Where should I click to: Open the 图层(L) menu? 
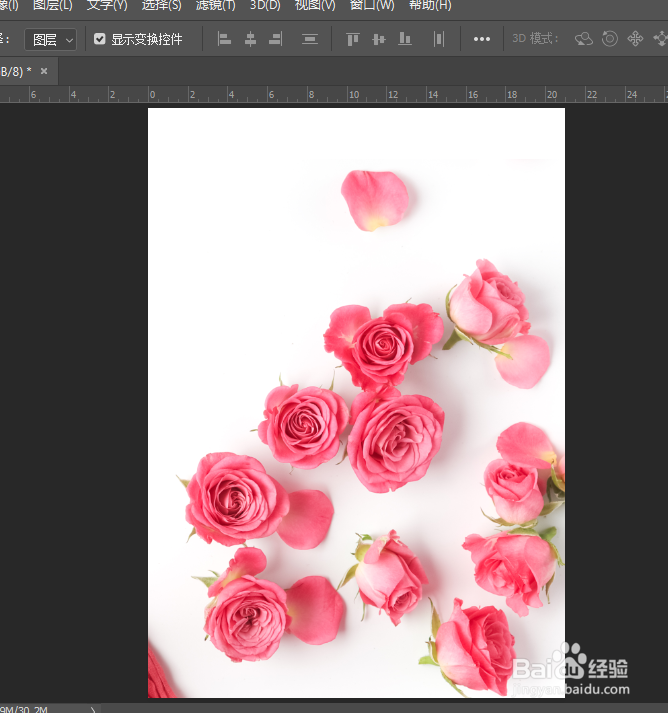point(53,5)
